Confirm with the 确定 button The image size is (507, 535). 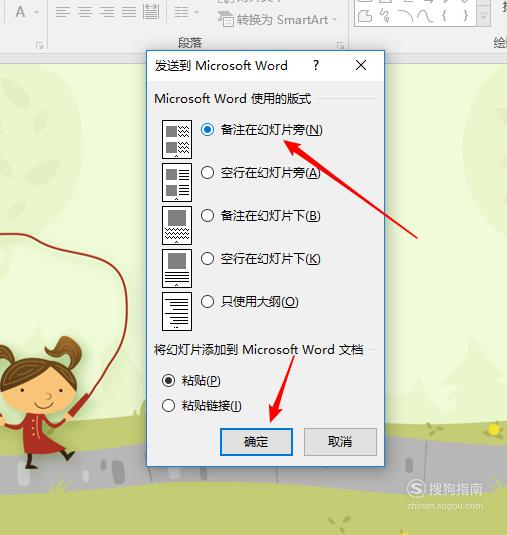(256, 442)
